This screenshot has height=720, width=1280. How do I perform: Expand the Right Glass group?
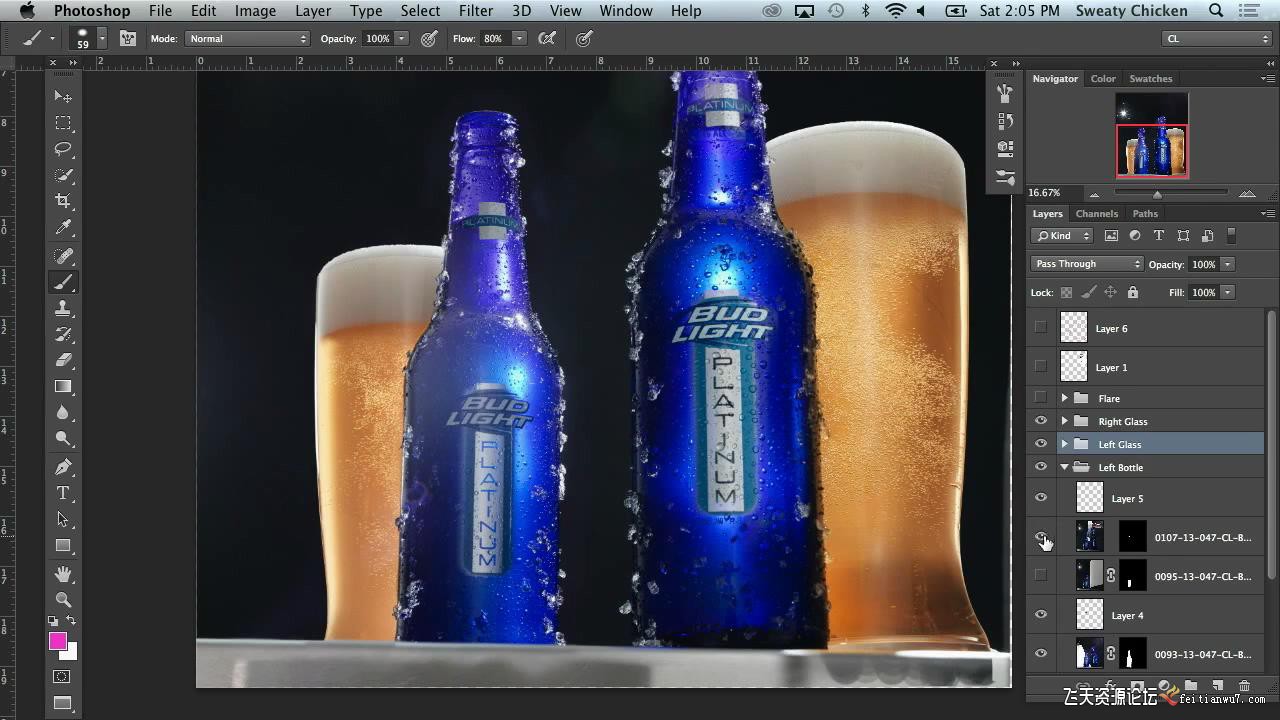pos(1065,421)
